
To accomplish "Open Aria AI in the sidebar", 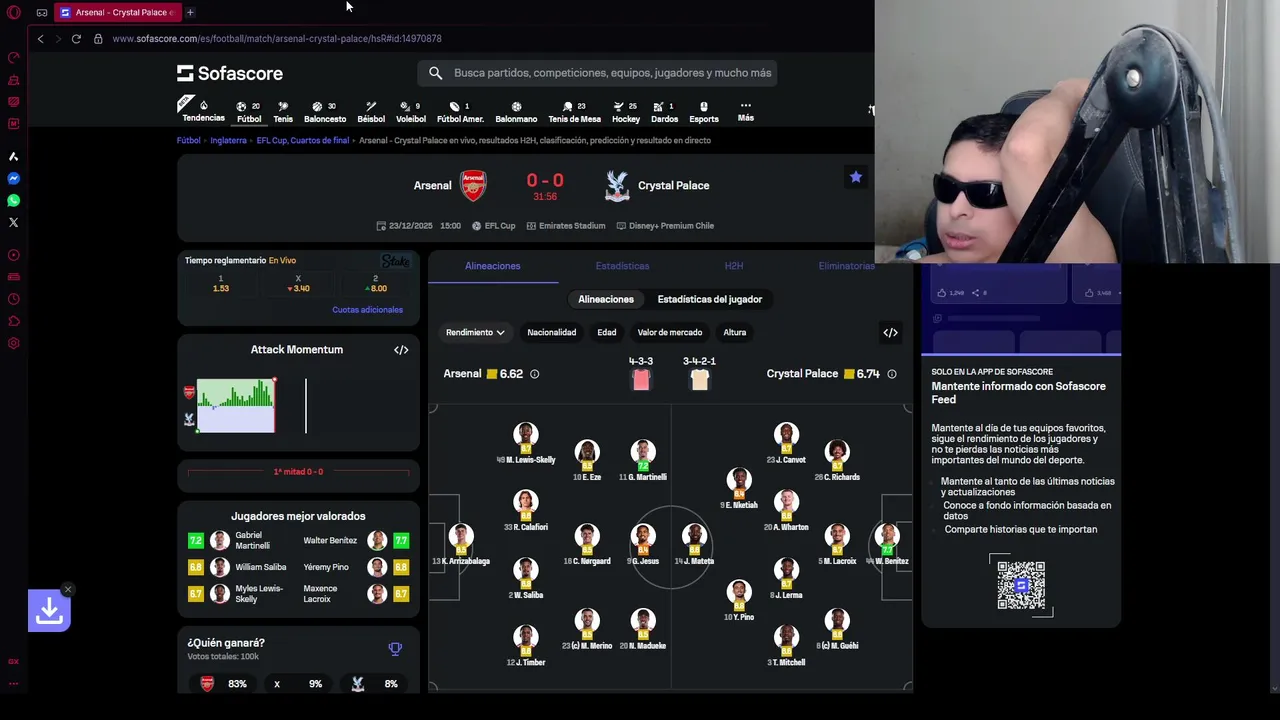I will coord(14,156).
